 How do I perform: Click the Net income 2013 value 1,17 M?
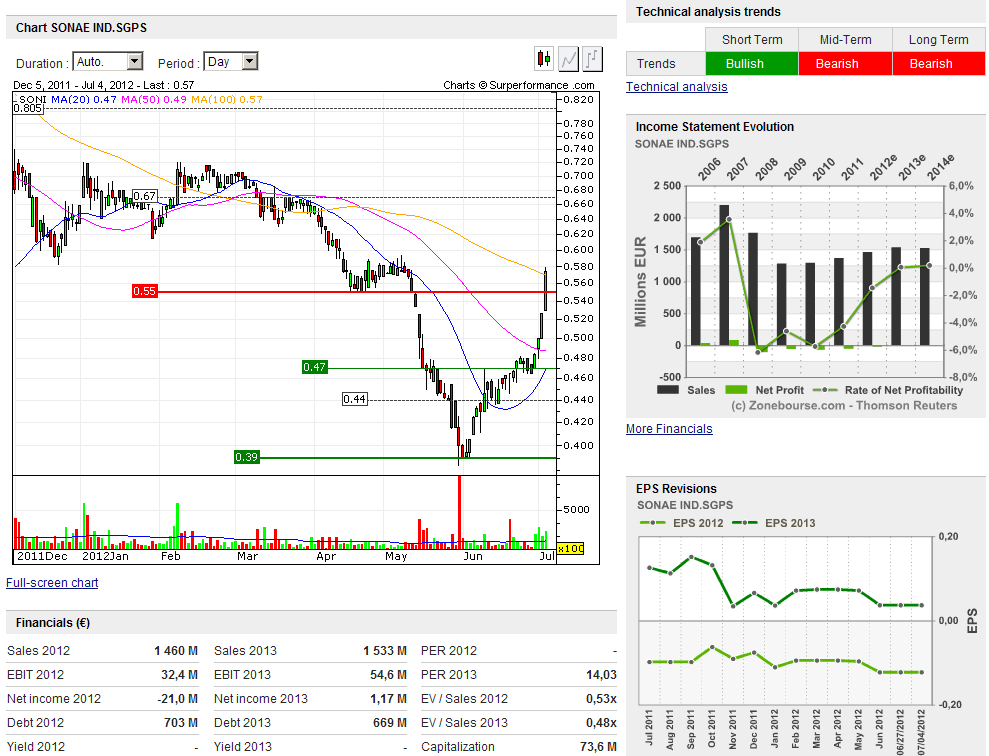click(x=388, y=699)
